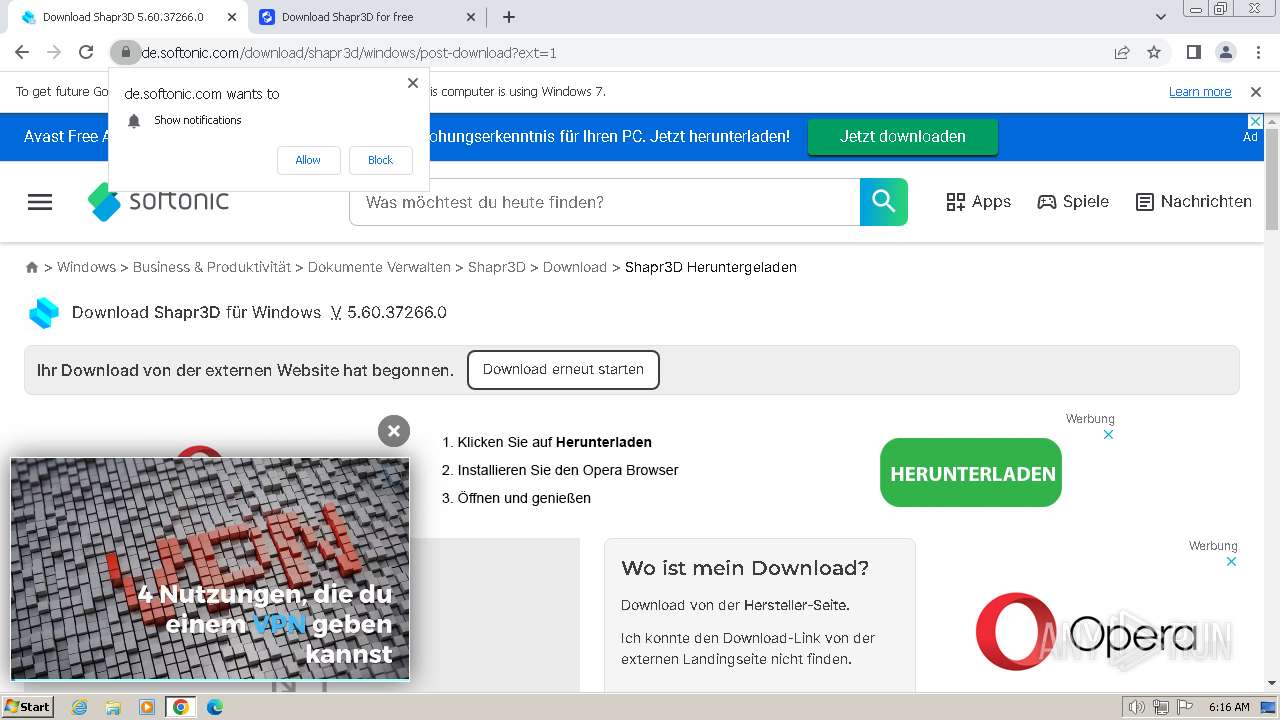Click the volume speaker tray icon
This screenshot has width=1280, height=720.
pos(1137,707)
